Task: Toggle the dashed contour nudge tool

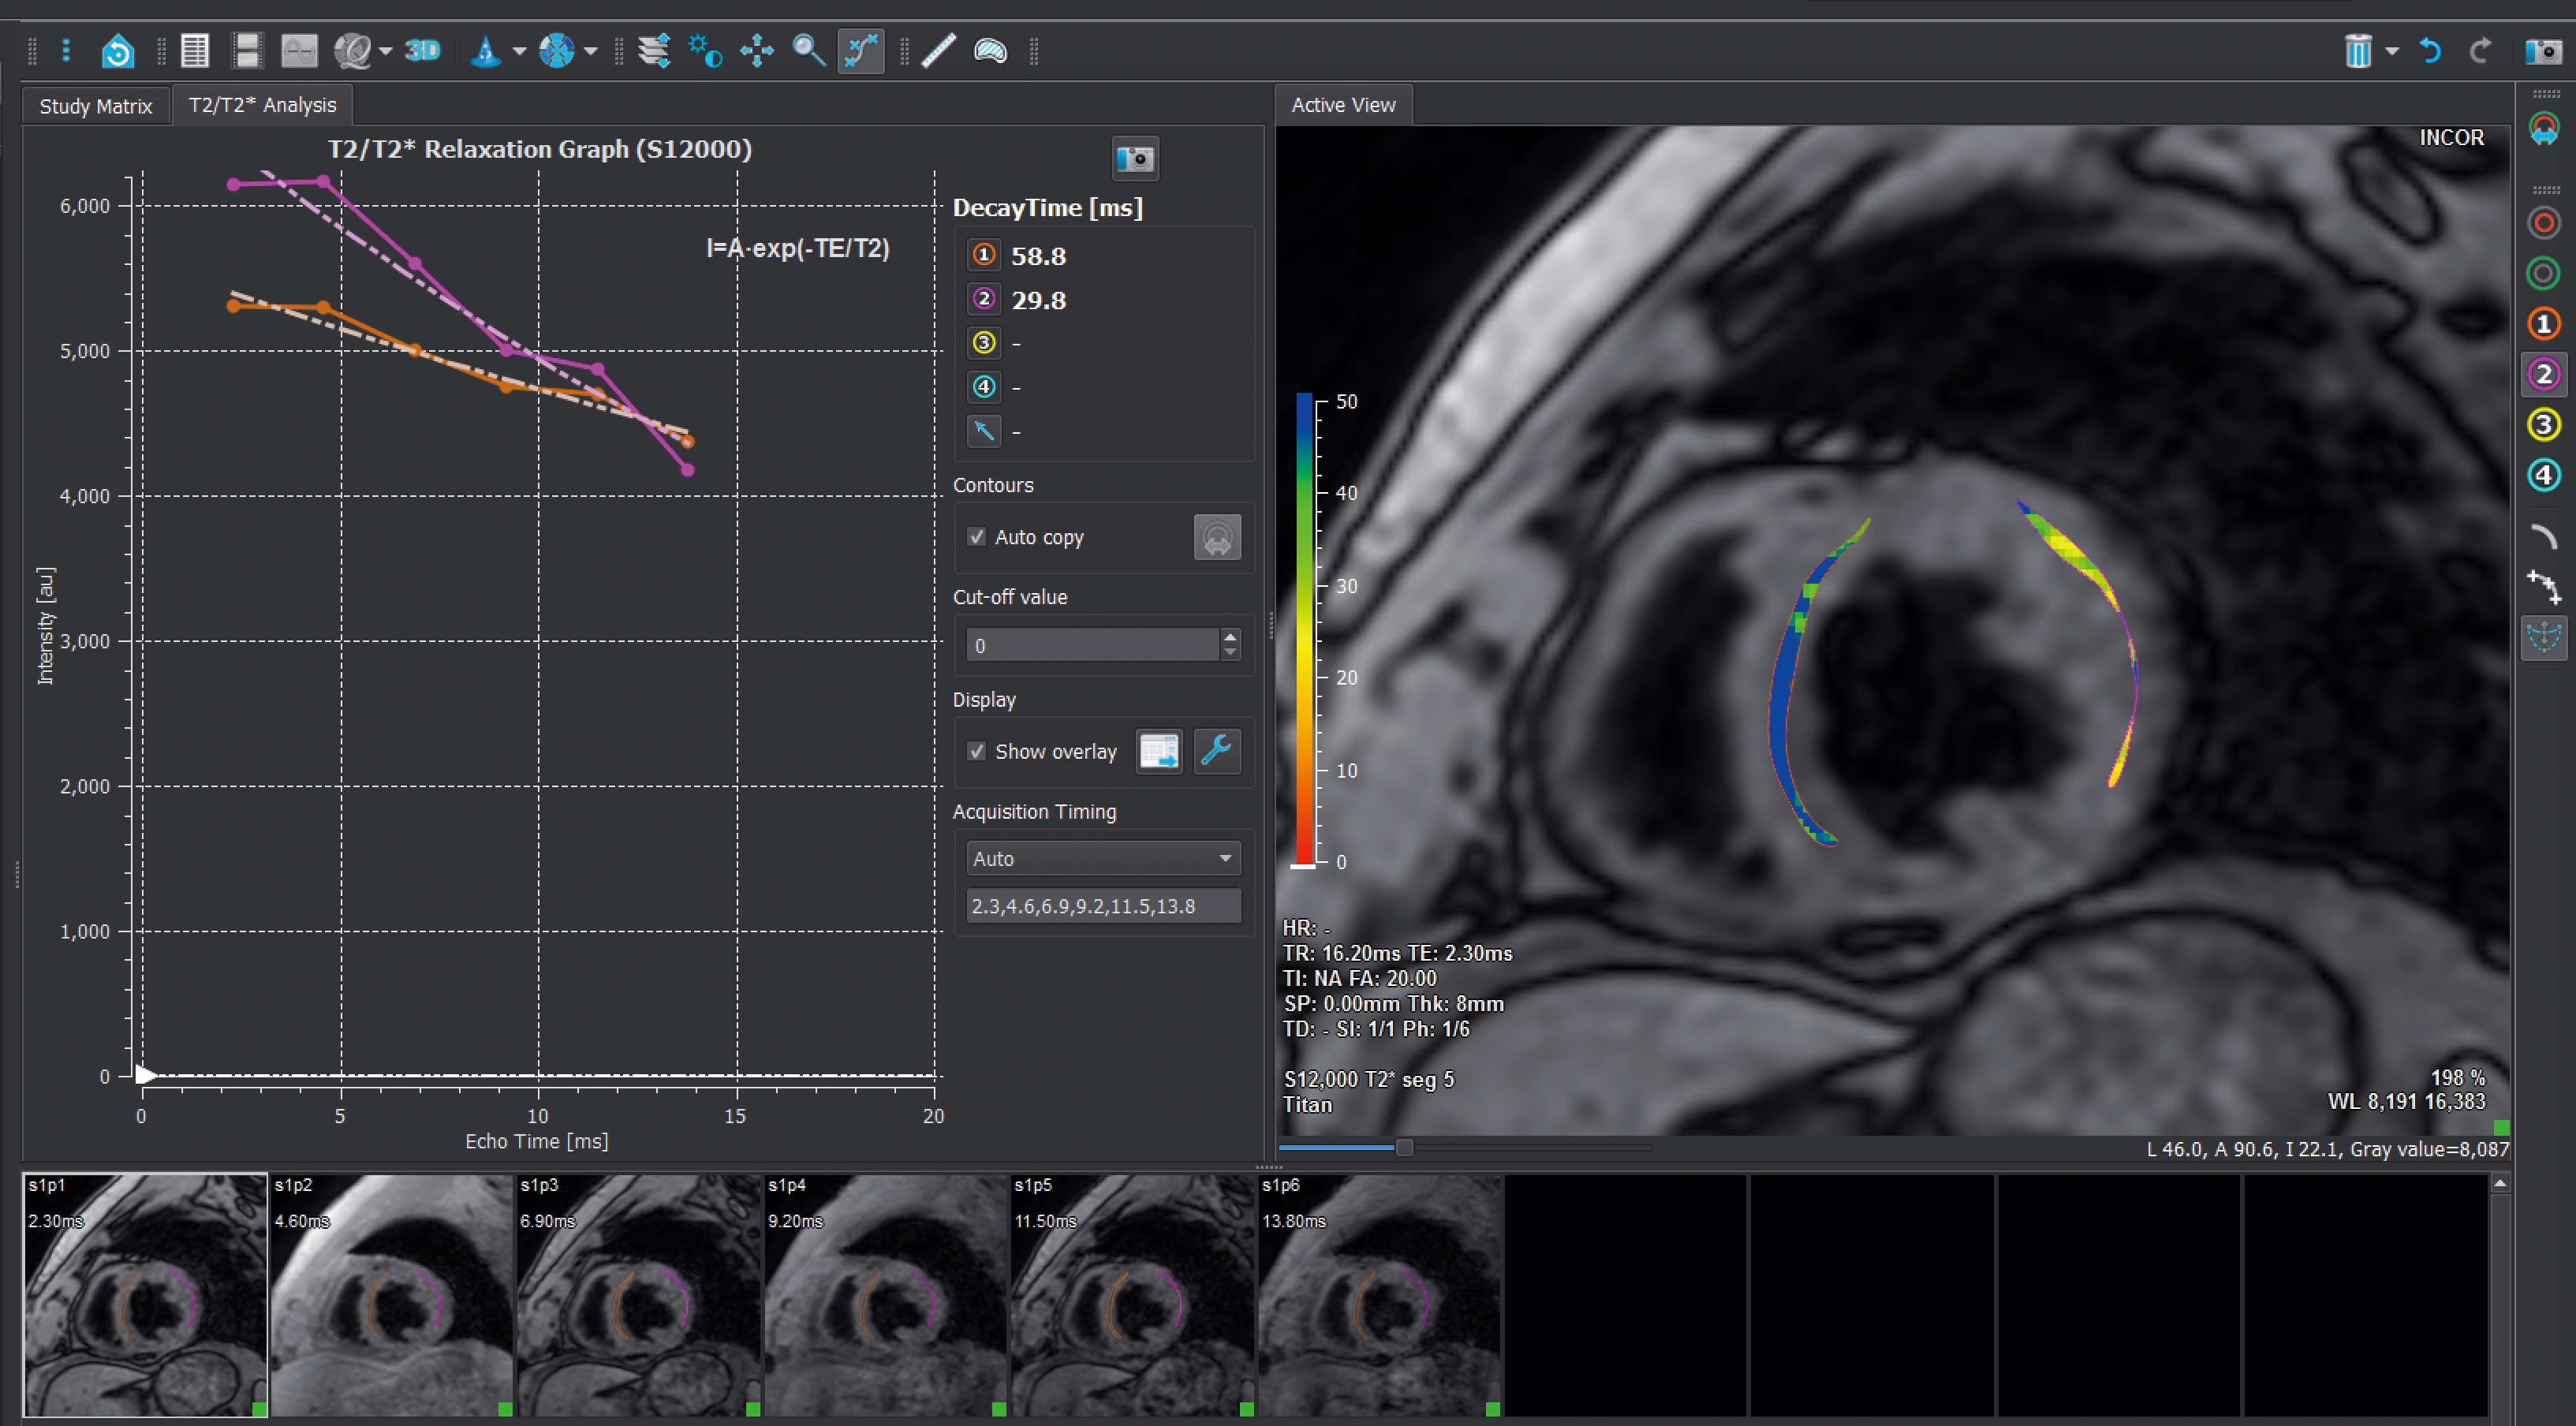Action: tap(2544, 637)
